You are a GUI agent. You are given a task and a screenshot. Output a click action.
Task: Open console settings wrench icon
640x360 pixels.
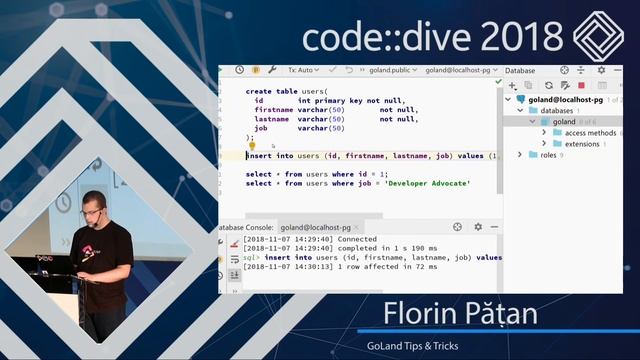(272, 70)
